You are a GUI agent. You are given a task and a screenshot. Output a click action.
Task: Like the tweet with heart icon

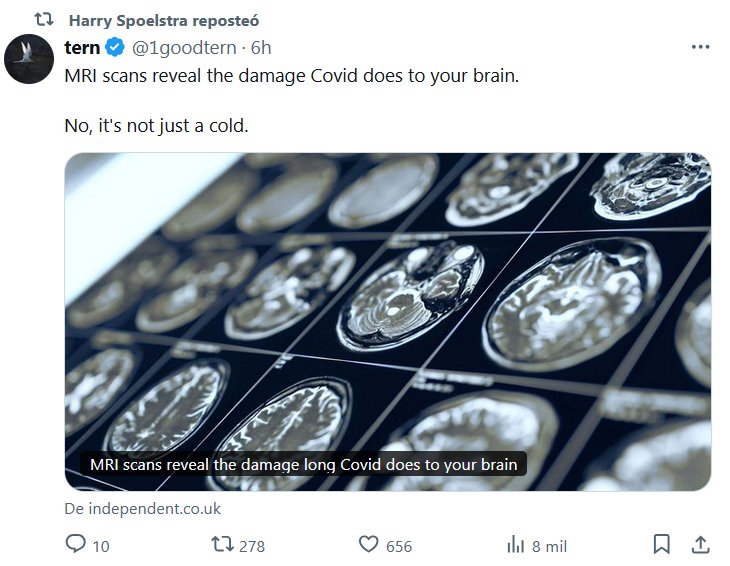pos(369,545)
